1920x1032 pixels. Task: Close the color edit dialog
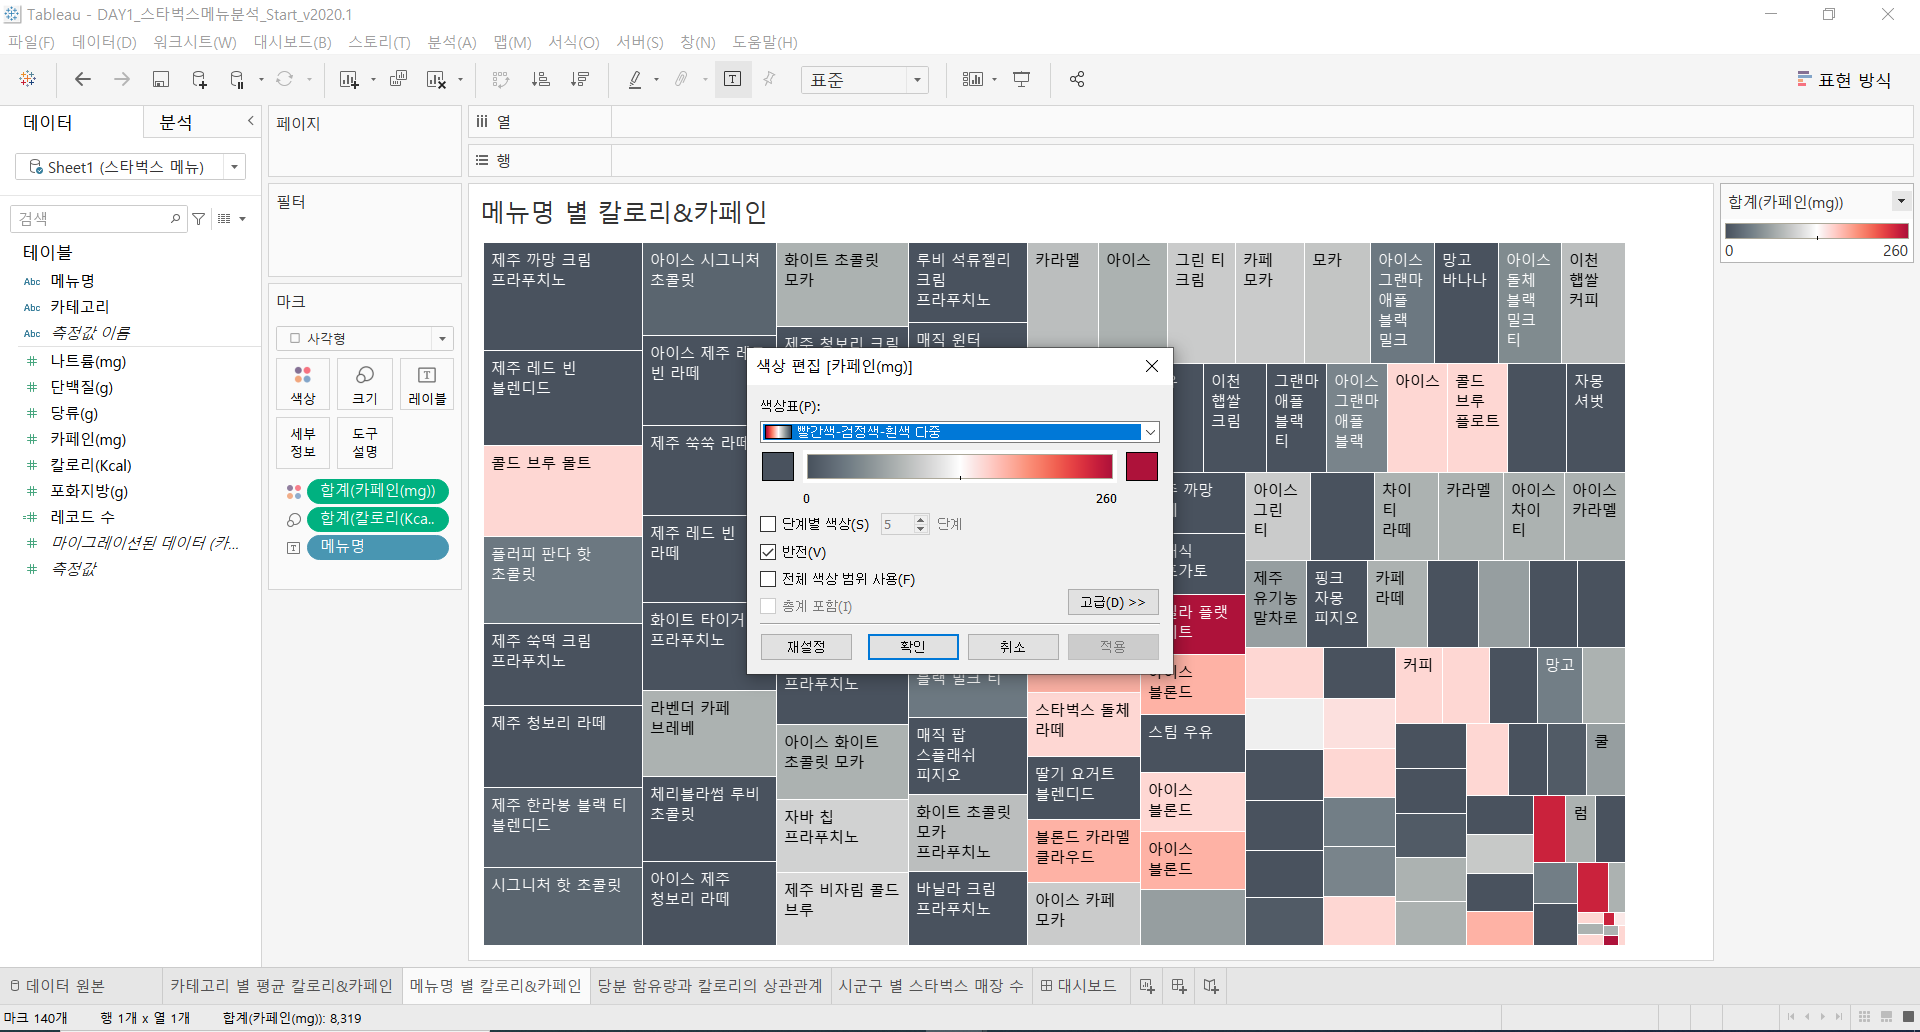(x=1152, y=366)
